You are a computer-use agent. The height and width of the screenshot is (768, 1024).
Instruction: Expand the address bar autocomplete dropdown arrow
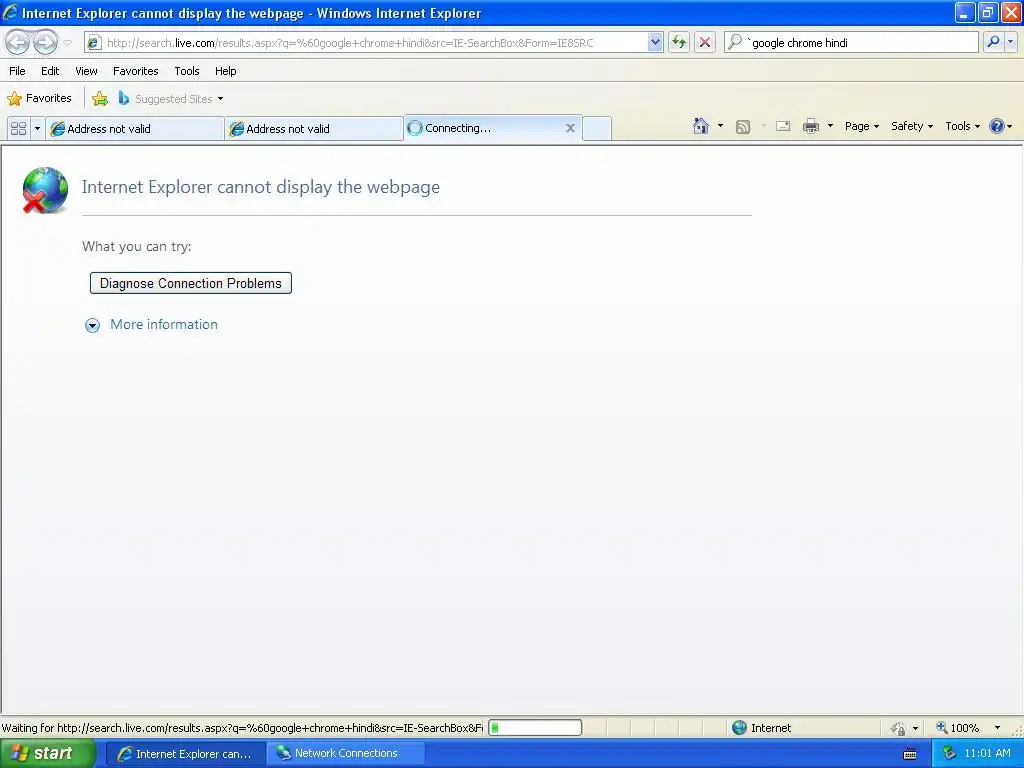[x=655, y=43]
